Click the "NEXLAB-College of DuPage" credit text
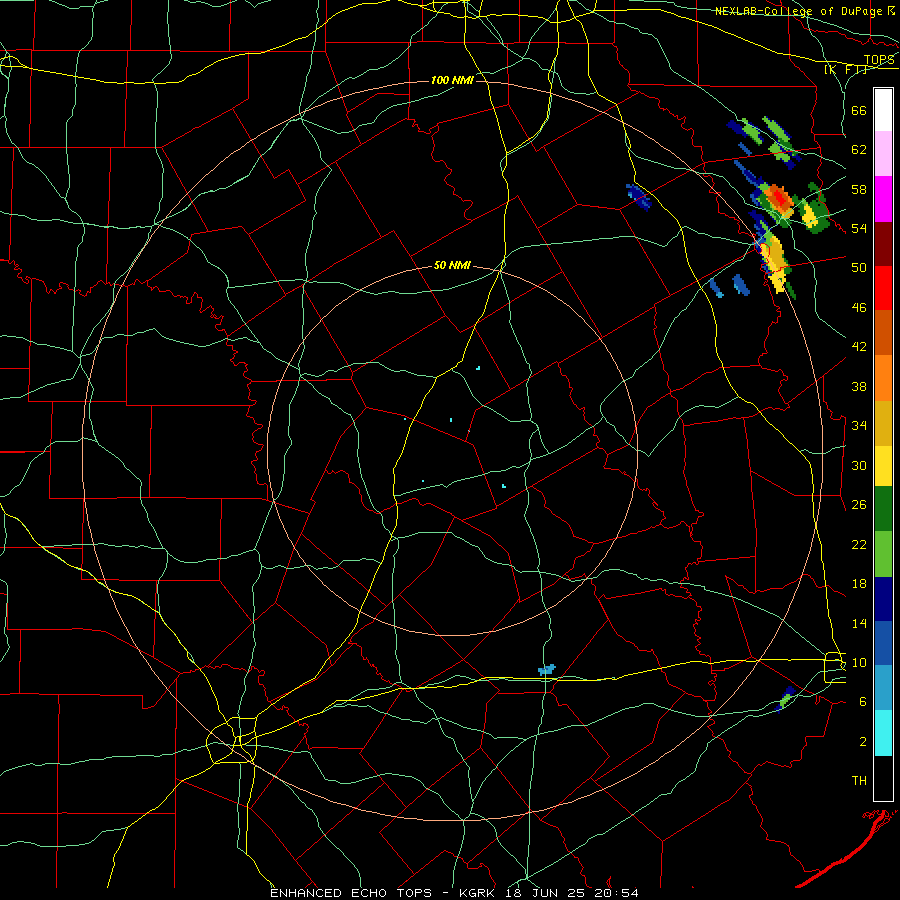Viewport: 900px width, 900px height. (799, 11)
